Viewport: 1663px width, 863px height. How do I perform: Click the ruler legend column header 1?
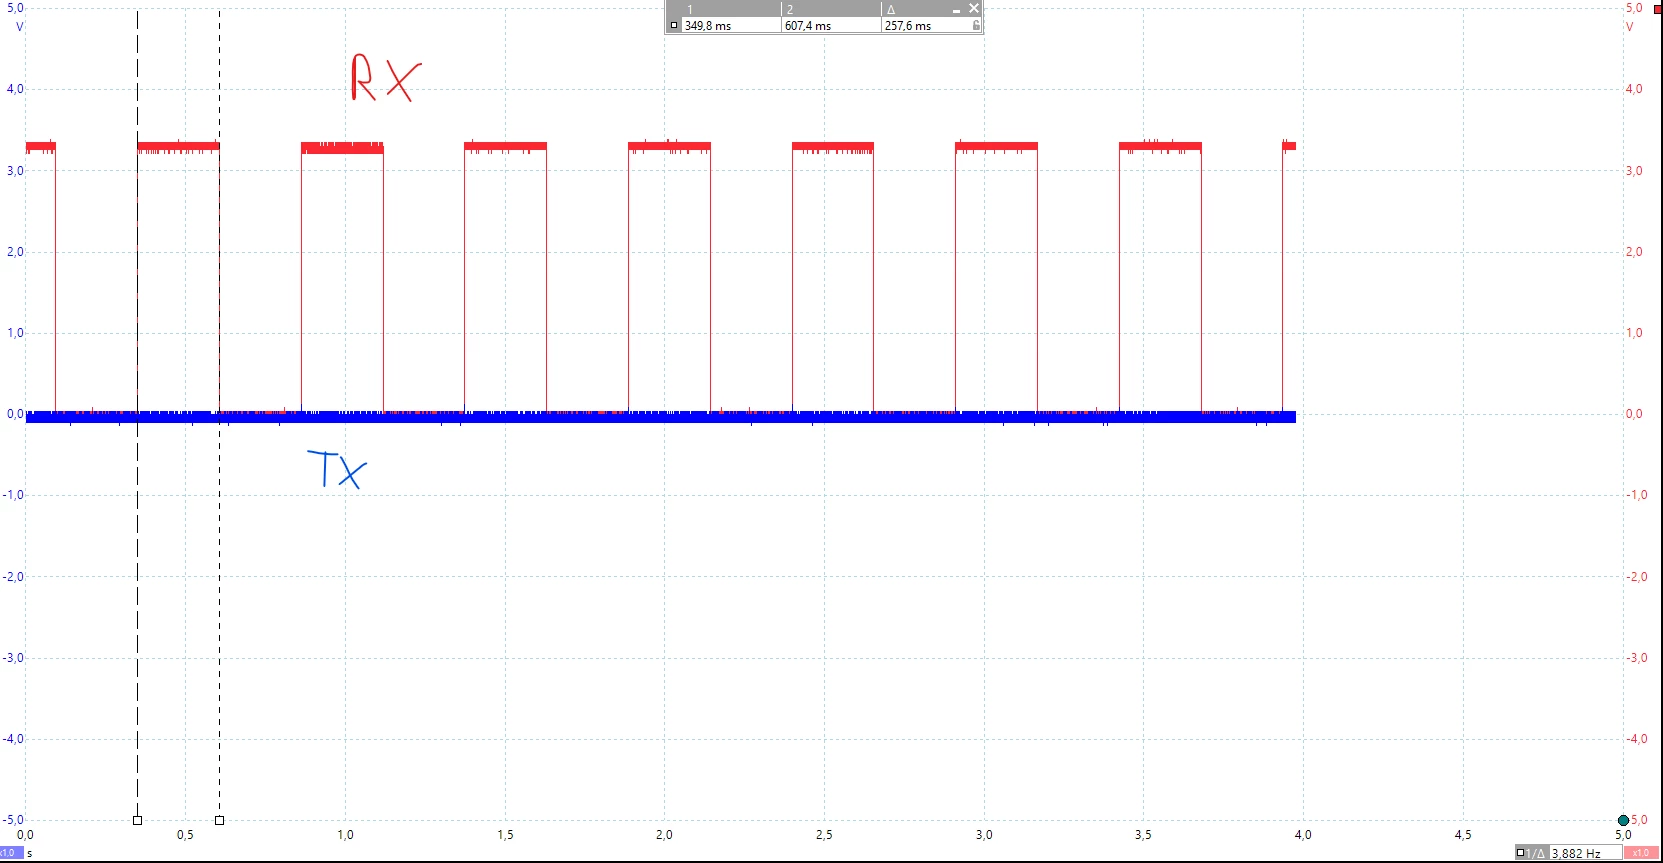point(690,10)
